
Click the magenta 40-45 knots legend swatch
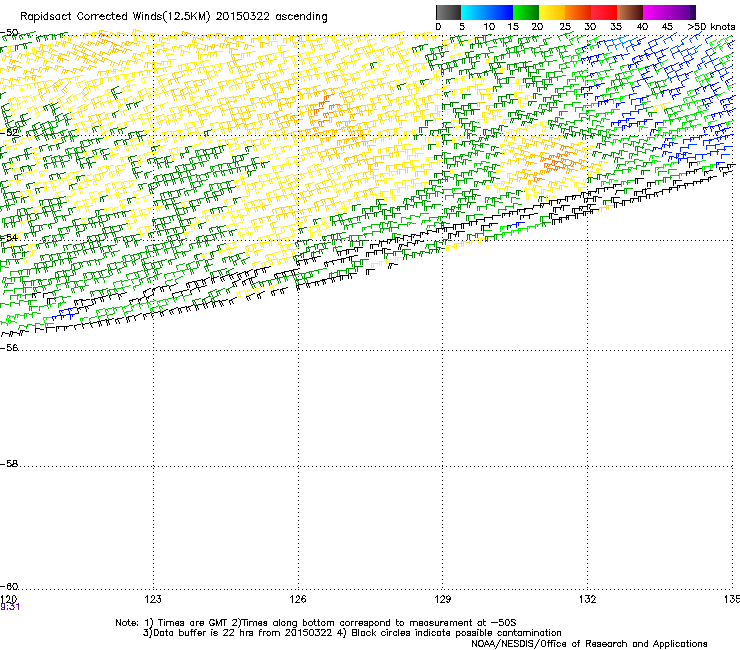pyautogui.click(x=656, y=12)
